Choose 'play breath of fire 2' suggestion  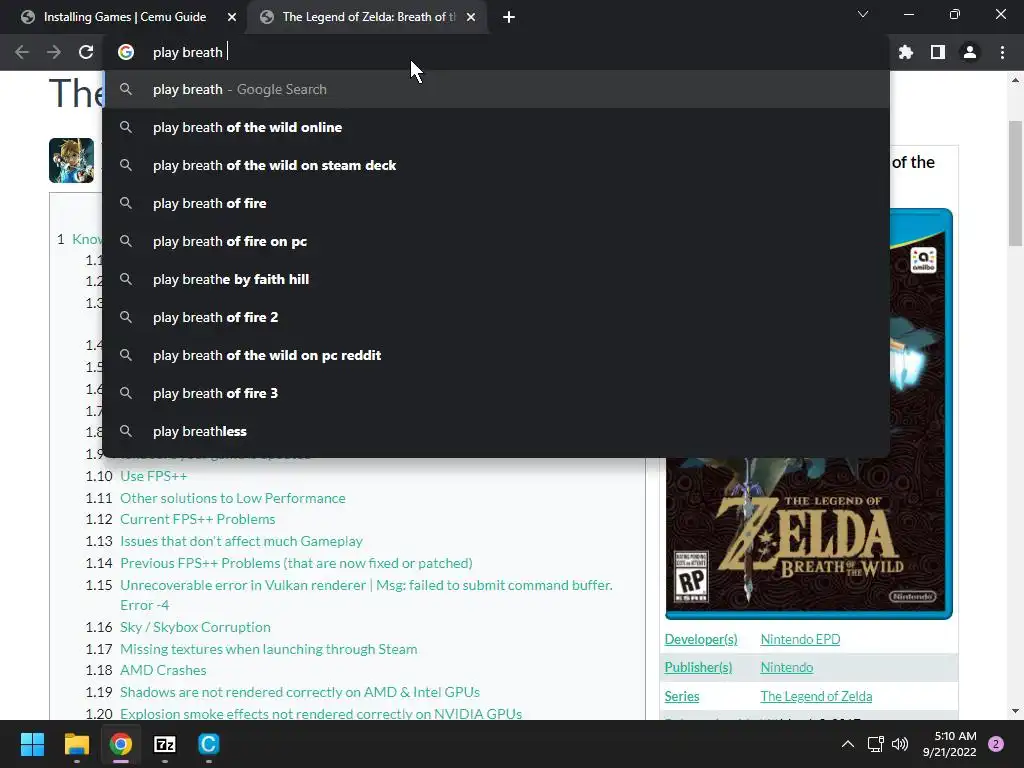[496, 317]
